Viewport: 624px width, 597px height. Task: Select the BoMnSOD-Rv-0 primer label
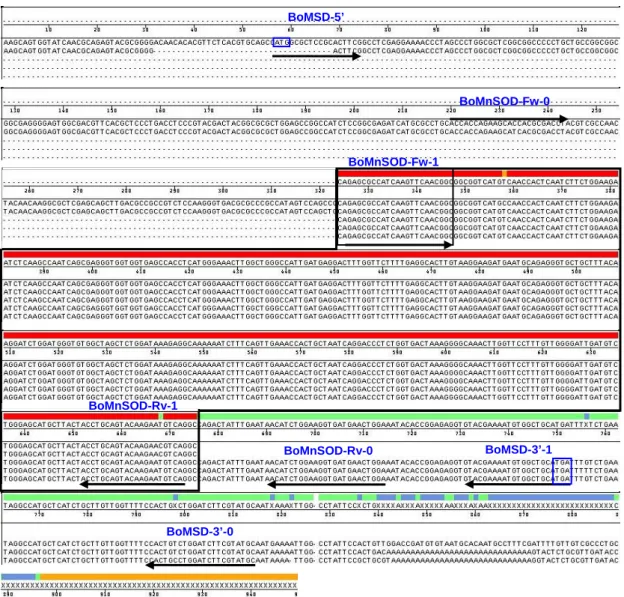(x=328, y=451)
